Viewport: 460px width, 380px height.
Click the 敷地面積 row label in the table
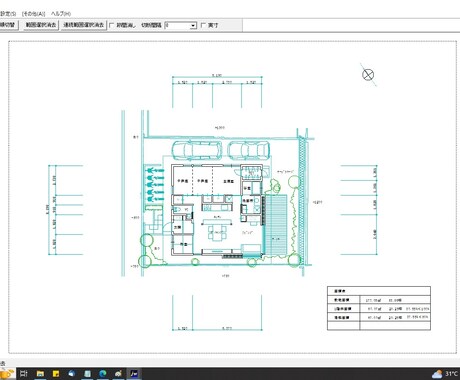tap(342, 300)
